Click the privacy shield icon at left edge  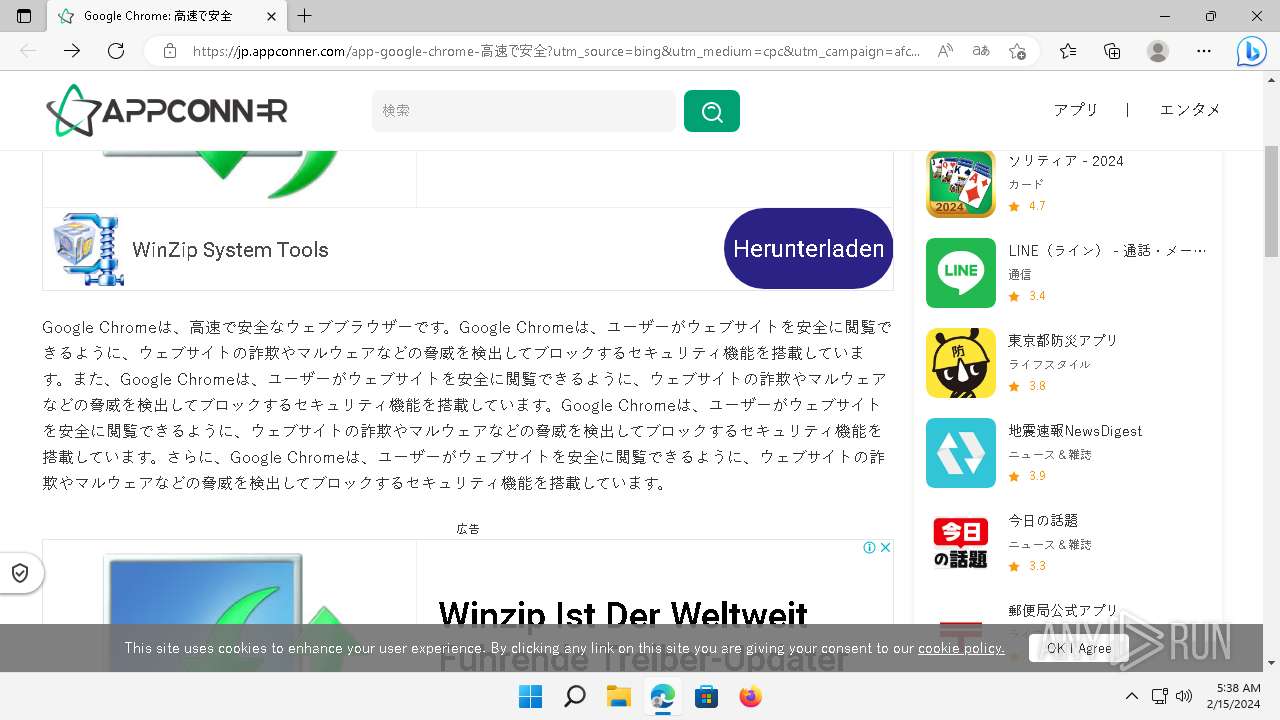tap(20, 573)
